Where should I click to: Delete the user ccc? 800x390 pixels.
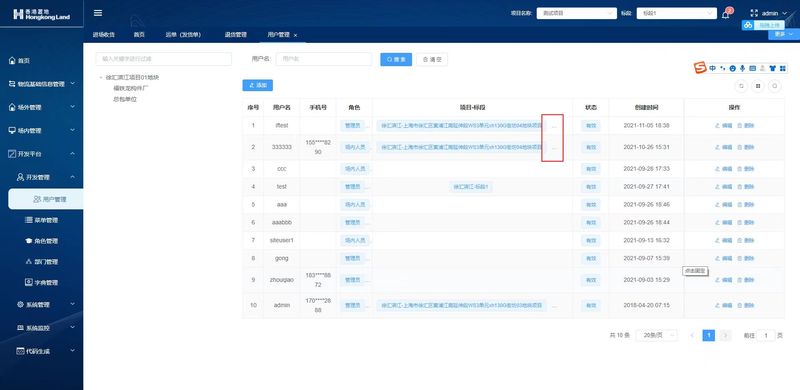[745, 169]
